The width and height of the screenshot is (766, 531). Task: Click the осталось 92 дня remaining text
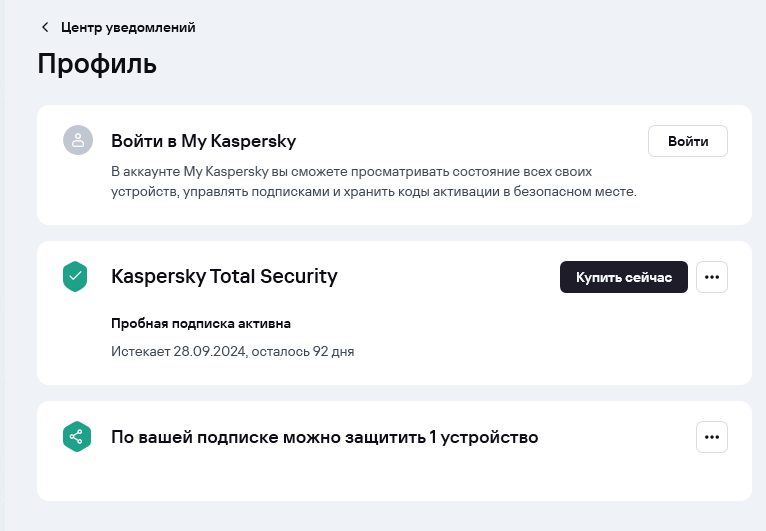(x=303, y=351)
